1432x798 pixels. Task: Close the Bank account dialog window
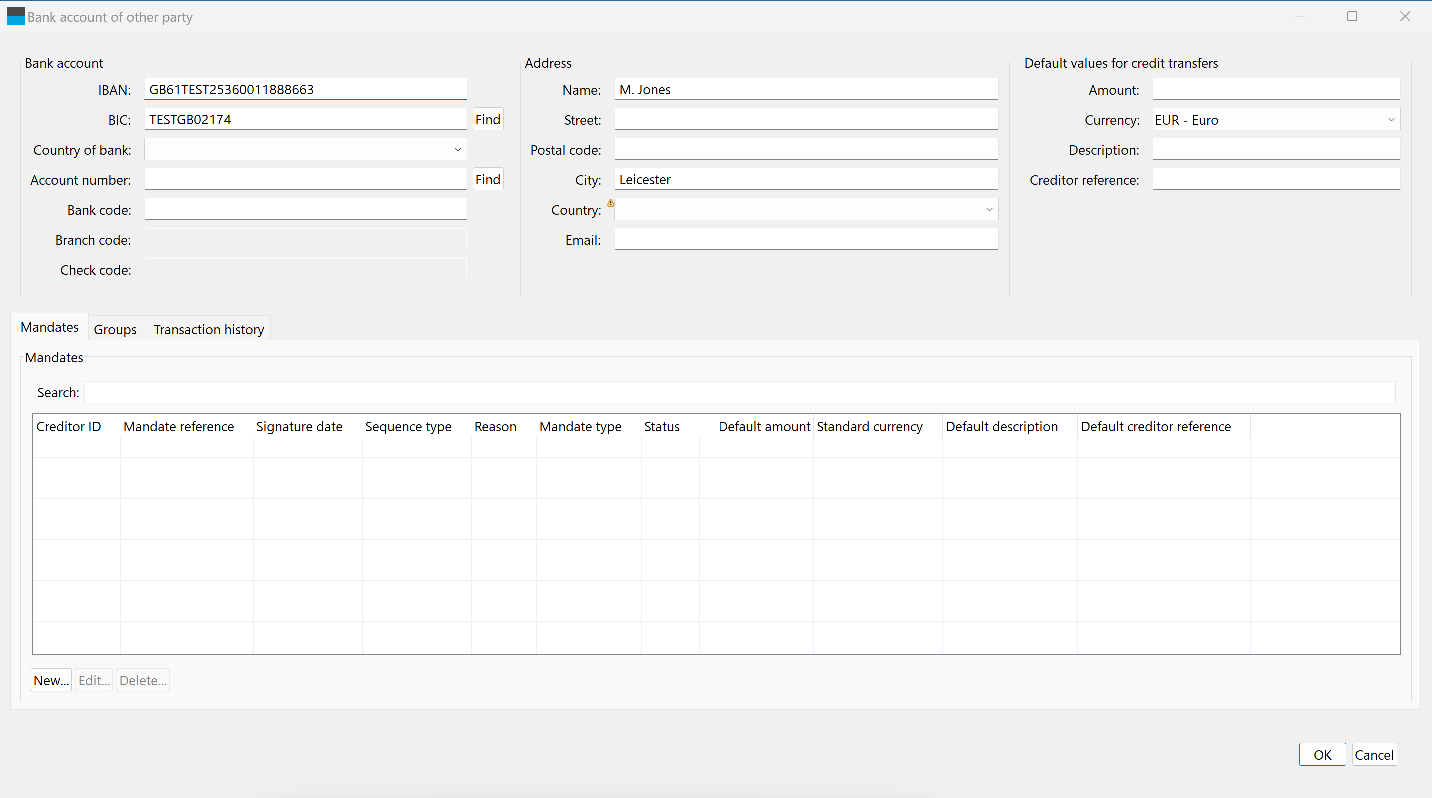pos(1405,17)
